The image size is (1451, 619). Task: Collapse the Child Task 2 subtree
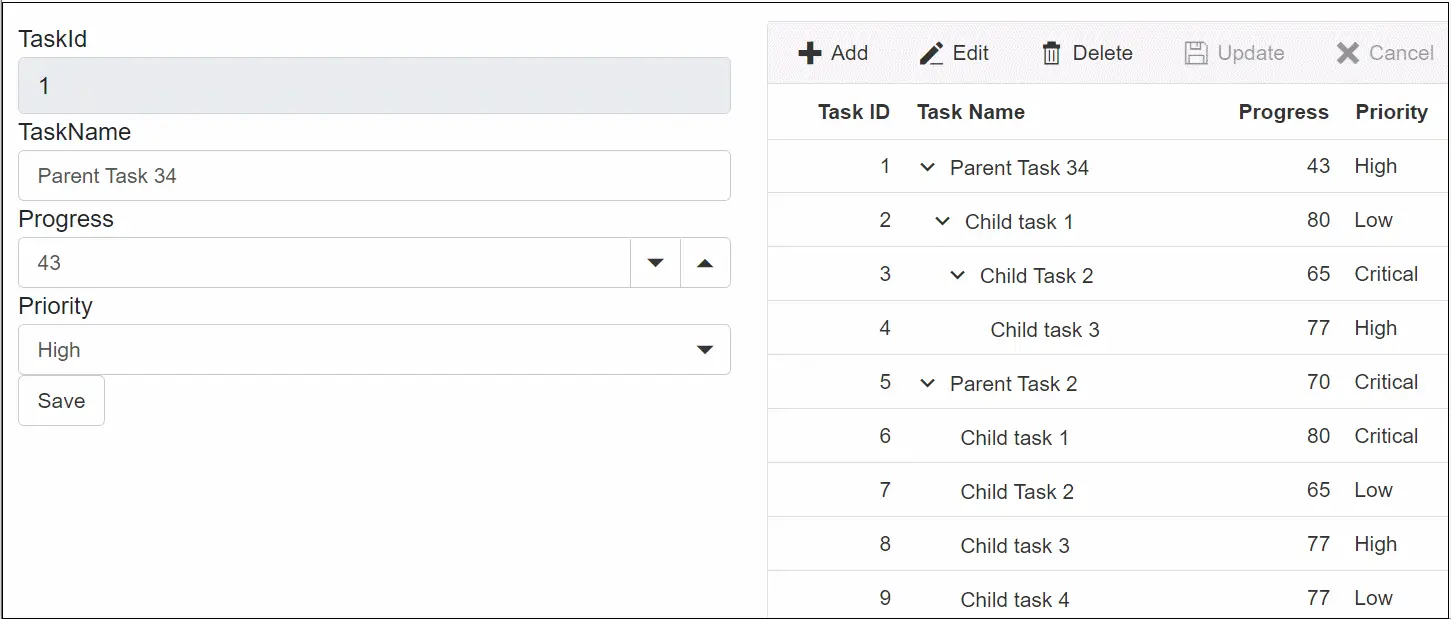[x=957, y=275]
